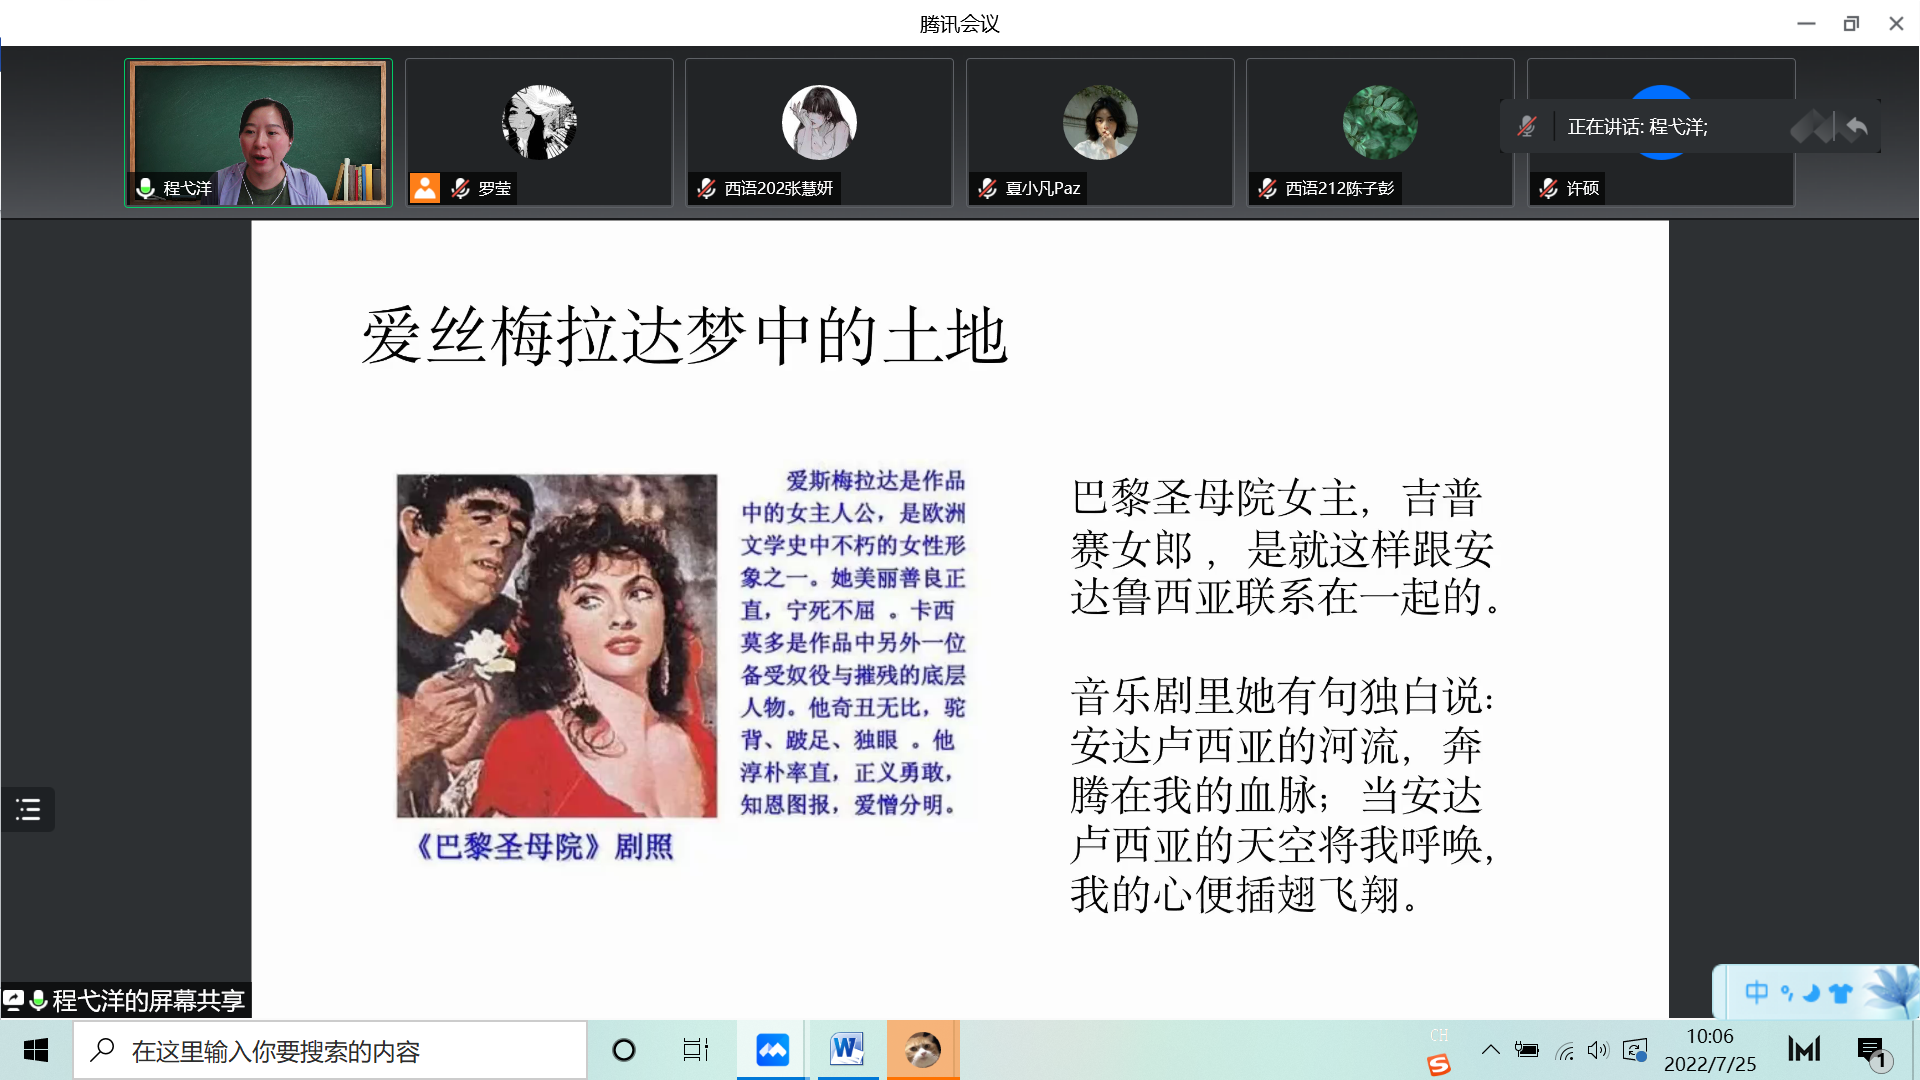Select 罗莹's participant tile avatar
This screenshot has width=1920, height=1080.
[x=539, y=123]
